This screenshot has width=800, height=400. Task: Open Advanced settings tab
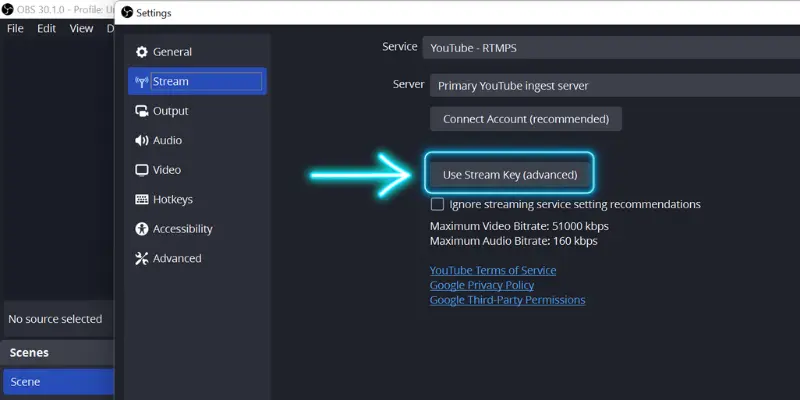pos(197,258)
